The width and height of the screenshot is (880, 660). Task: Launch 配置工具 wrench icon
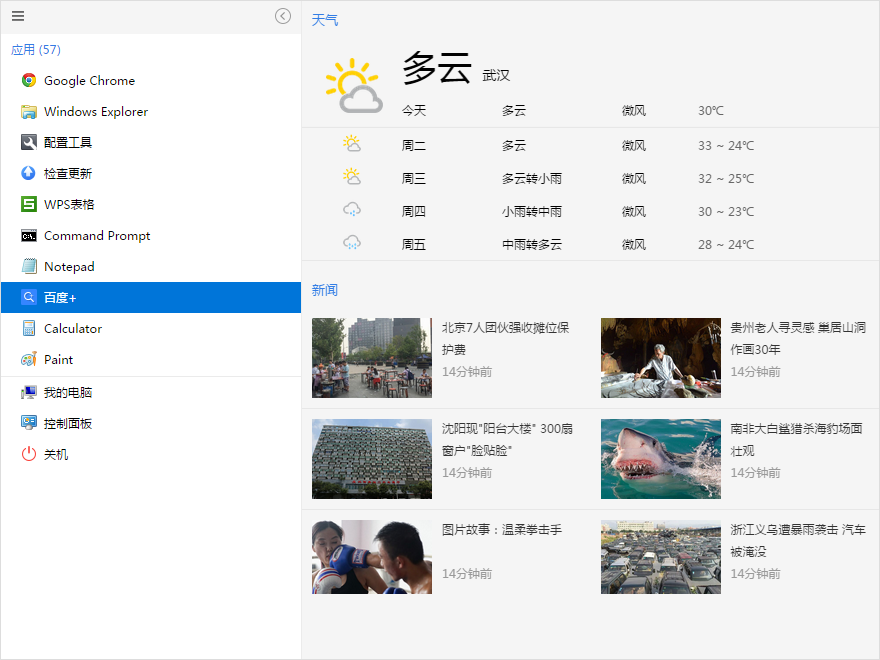click(29, 143)
